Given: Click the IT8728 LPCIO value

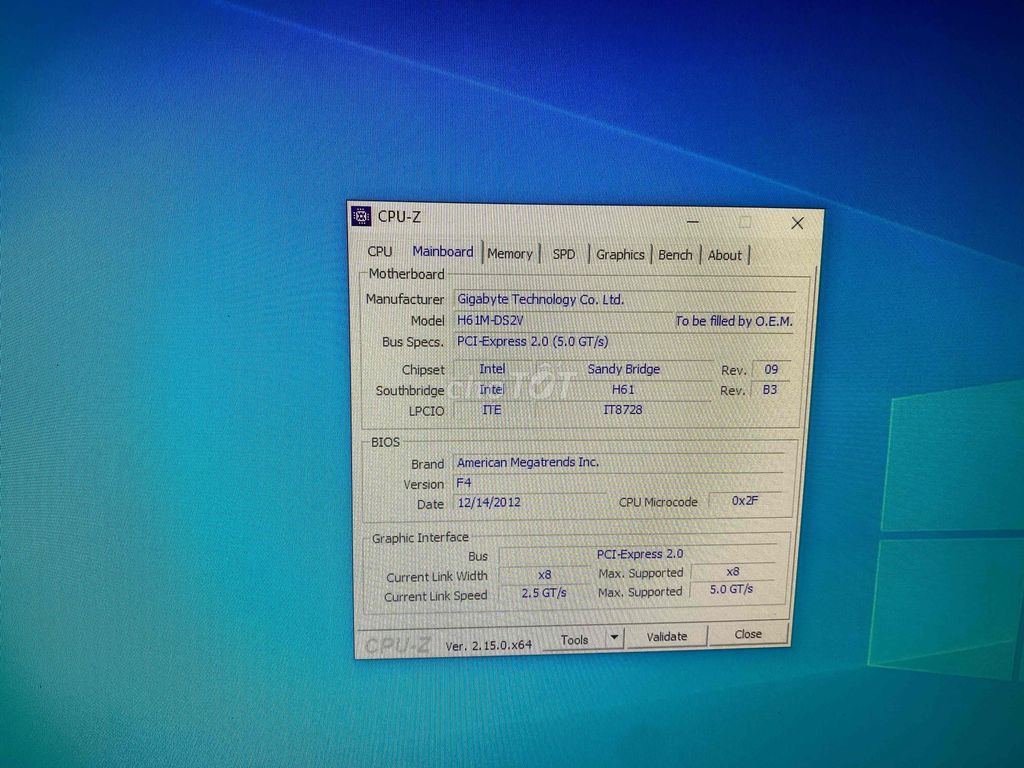Looking at the screenshot, I should 622,410.
